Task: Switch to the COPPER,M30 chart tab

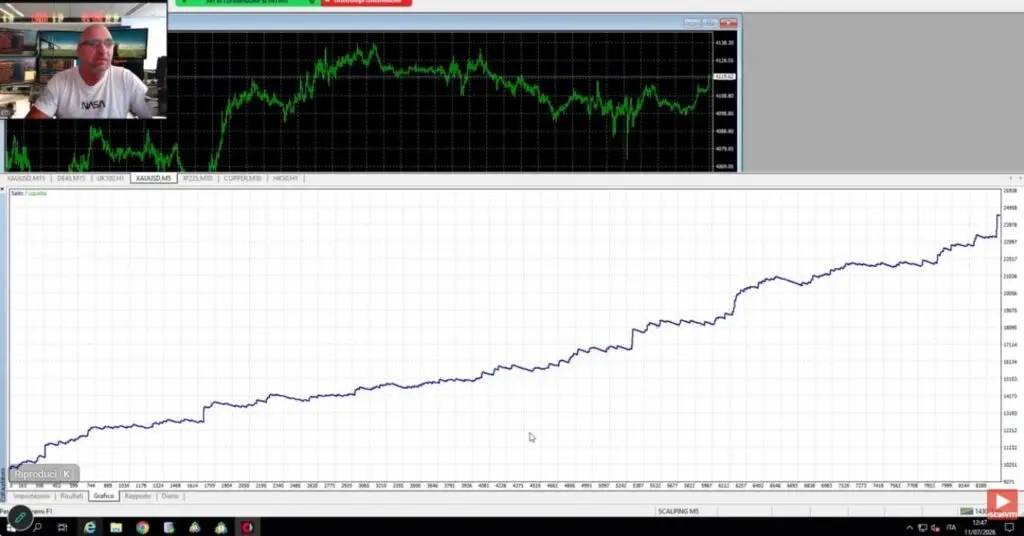Action: (x=242, y=178)
